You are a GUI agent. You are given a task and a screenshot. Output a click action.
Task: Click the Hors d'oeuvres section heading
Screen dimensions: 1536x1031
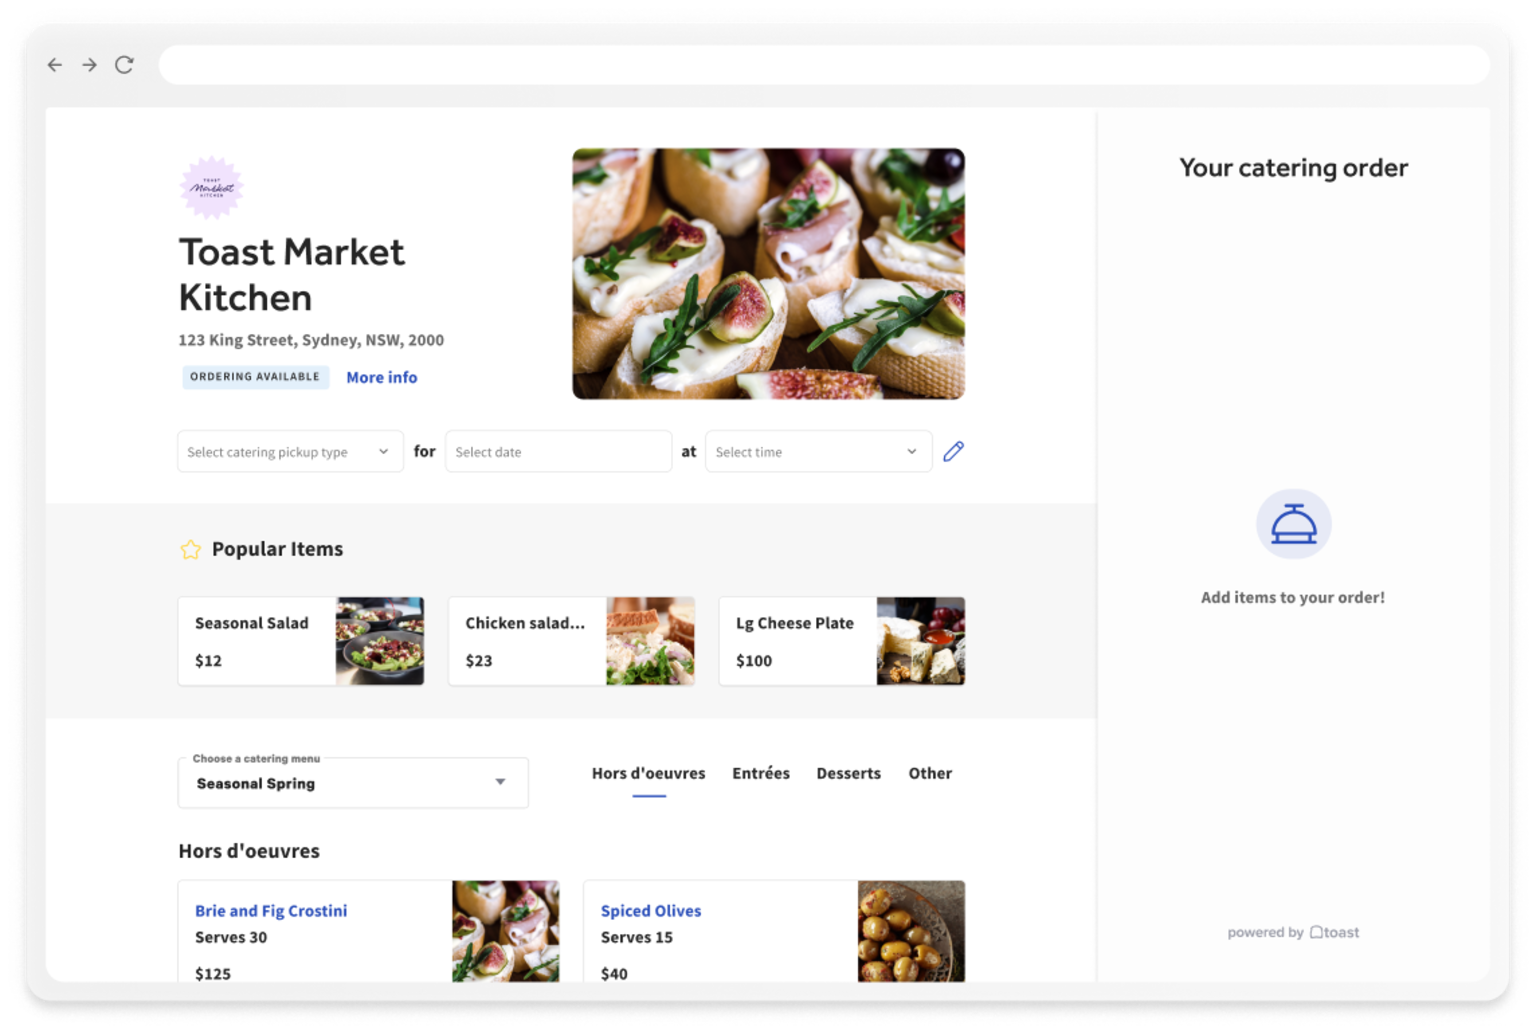click(249, 851)
